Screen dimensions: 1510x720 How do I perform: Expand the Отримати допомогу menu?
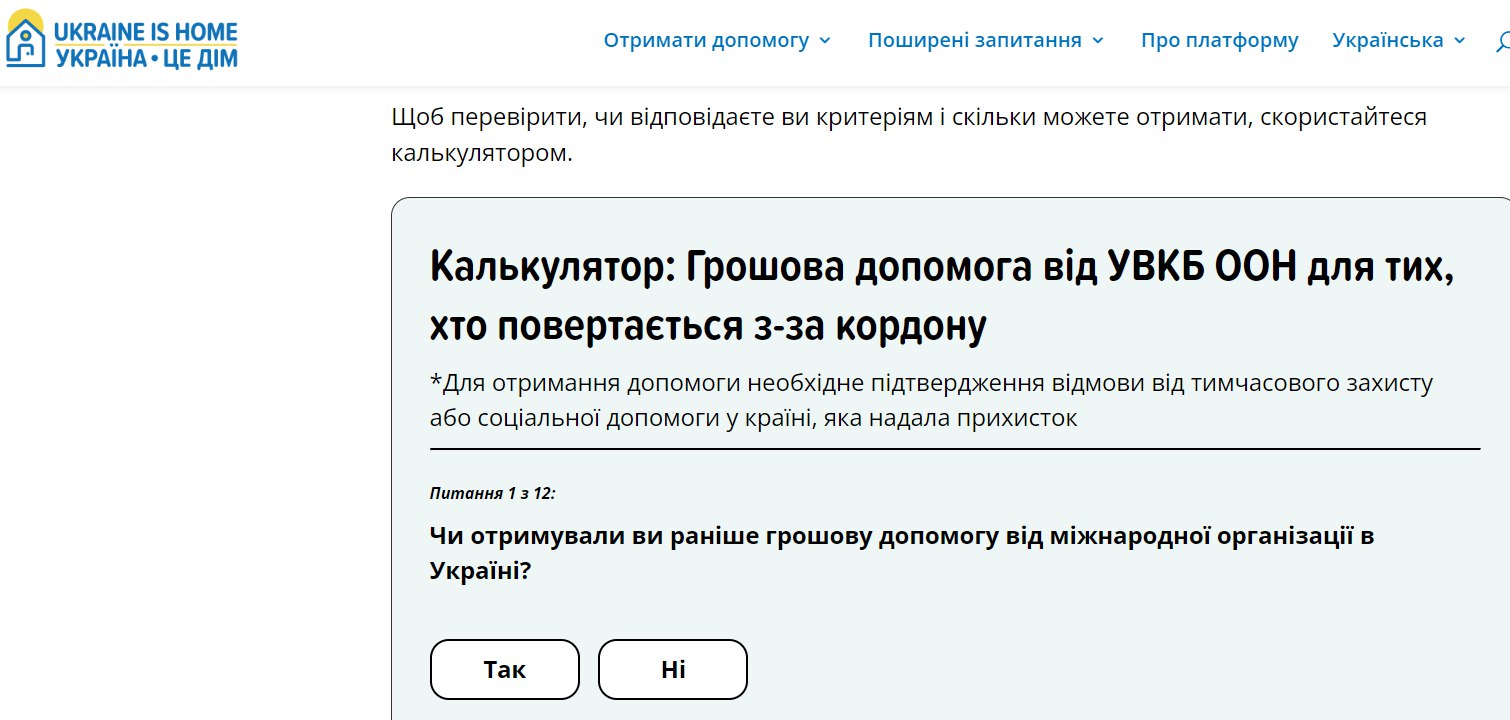(717, 41)
